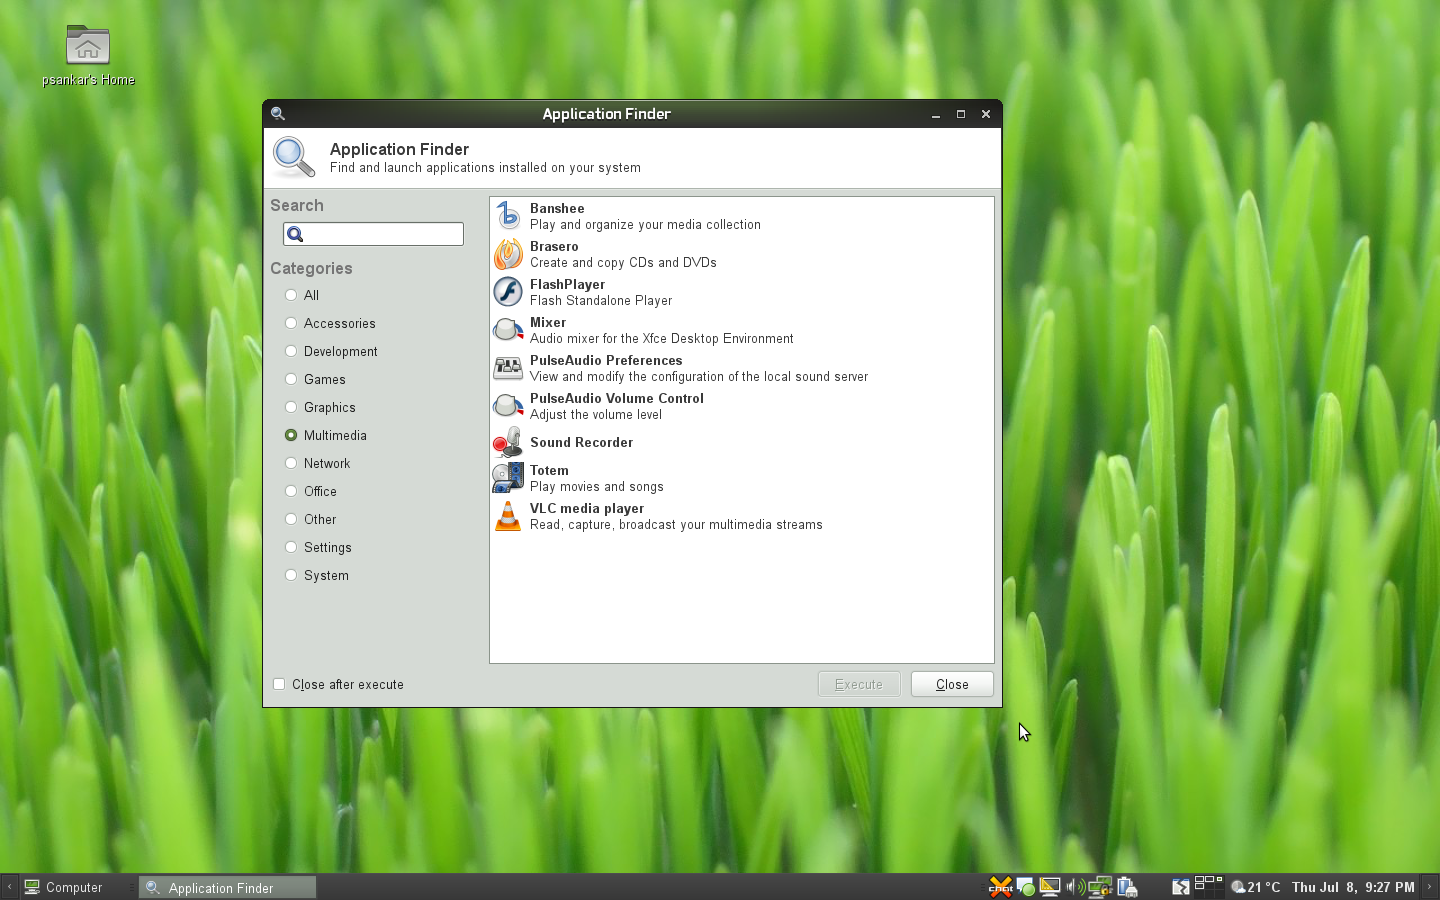Viewport: 1440px width, 900px height.
Task: Open the volume icon in system tray
Action: pos(1077,886)
